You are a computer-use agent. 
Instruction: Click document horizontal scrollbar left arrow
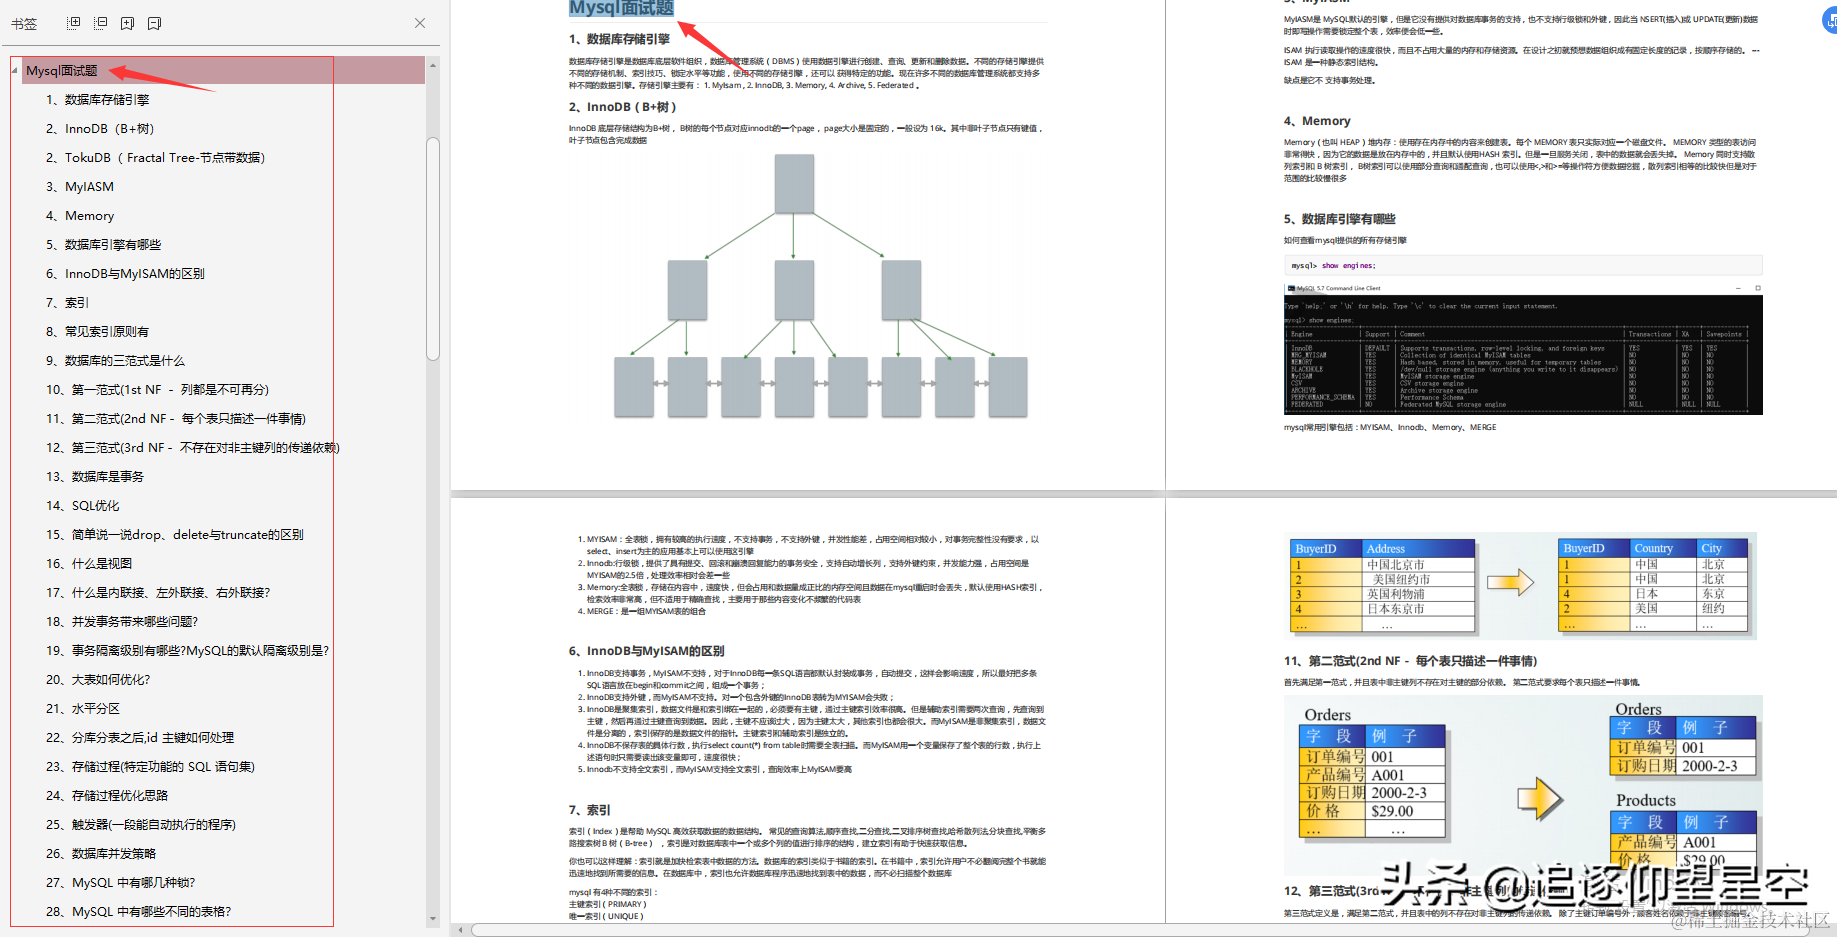[460, 930]
